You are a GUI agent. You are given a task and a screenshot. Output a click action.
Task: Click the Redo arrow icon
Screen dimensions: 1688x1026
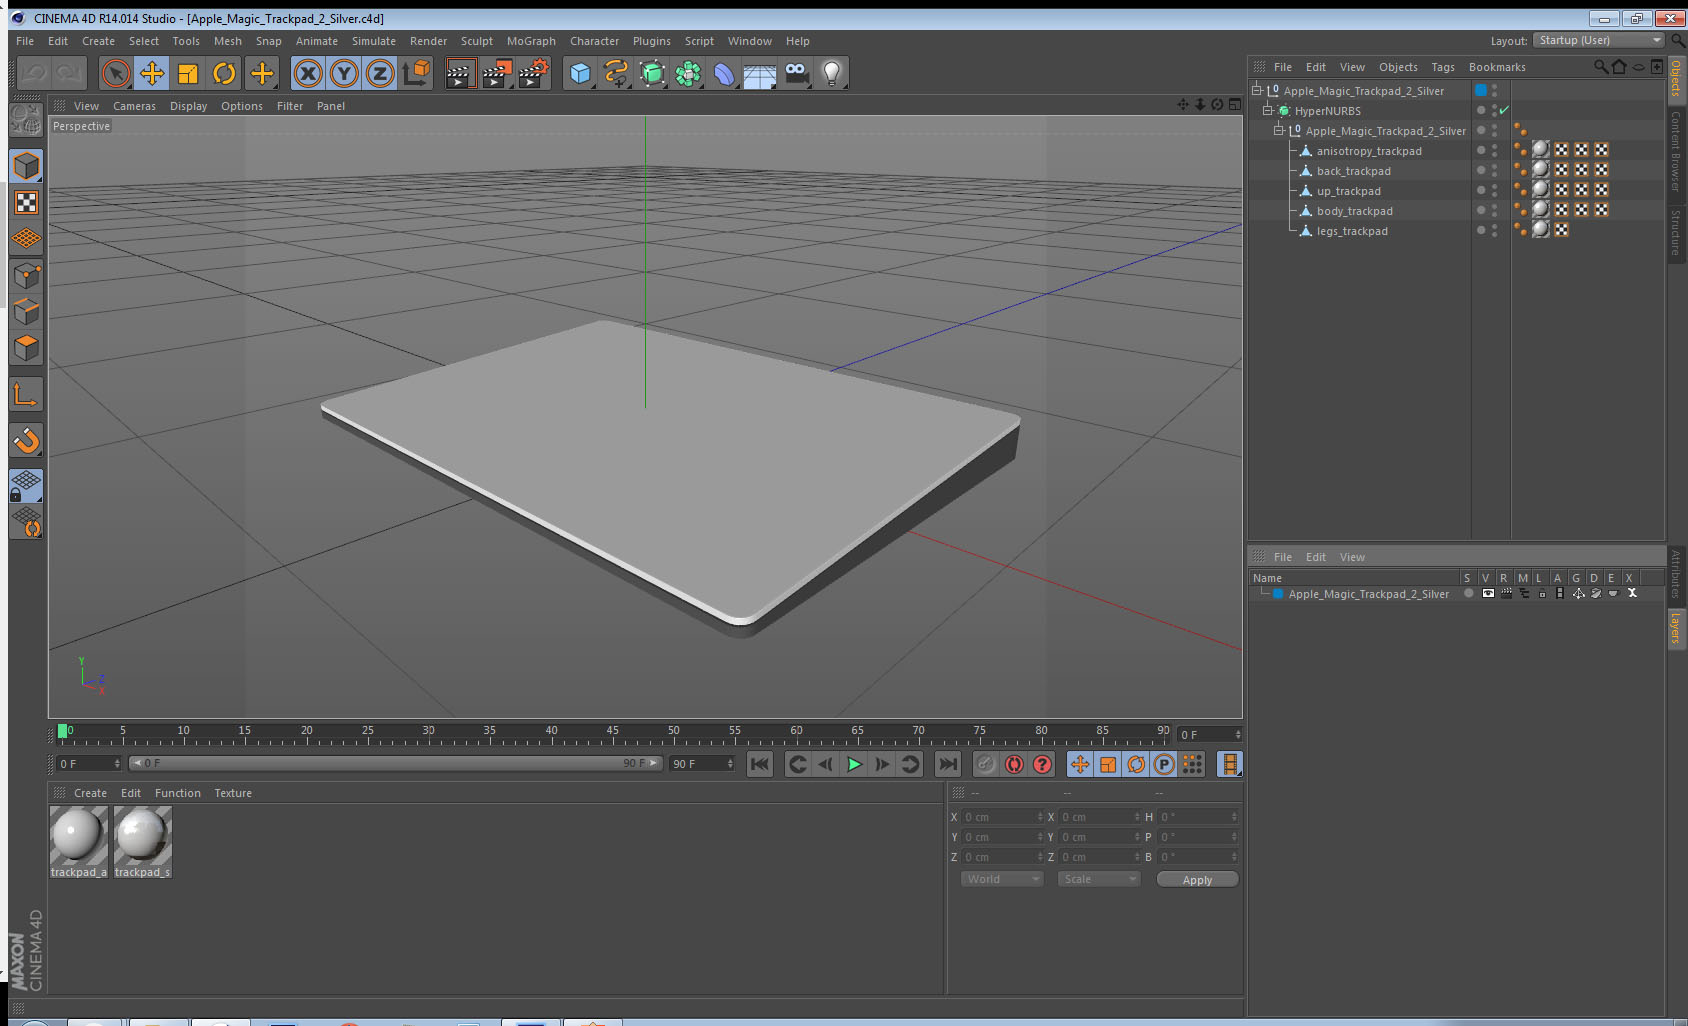click(69, 73)
